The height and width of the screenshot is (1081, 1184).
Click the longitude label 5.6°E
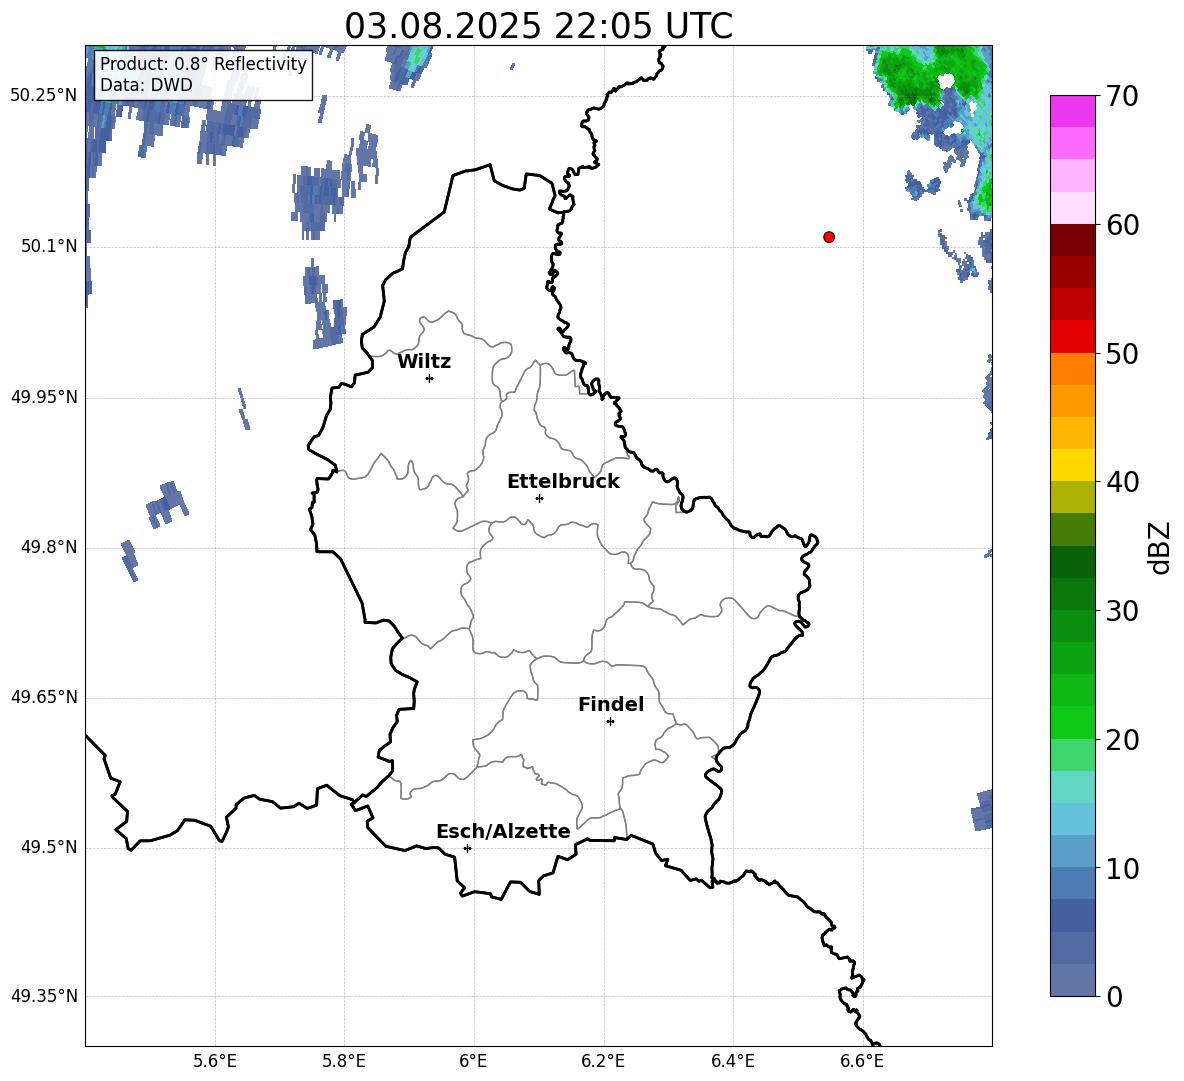click(215, 1061)
